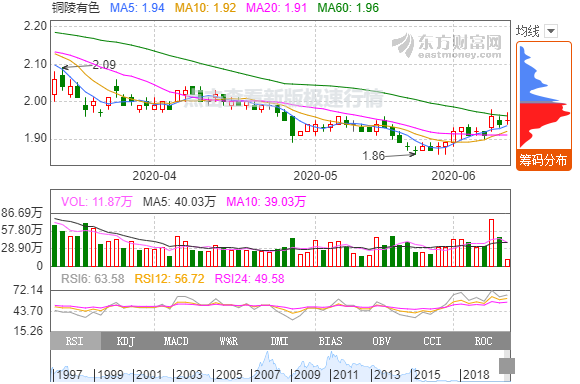Open the DMI indicator tab
580x384 pixels.
[x=279, y=341]
